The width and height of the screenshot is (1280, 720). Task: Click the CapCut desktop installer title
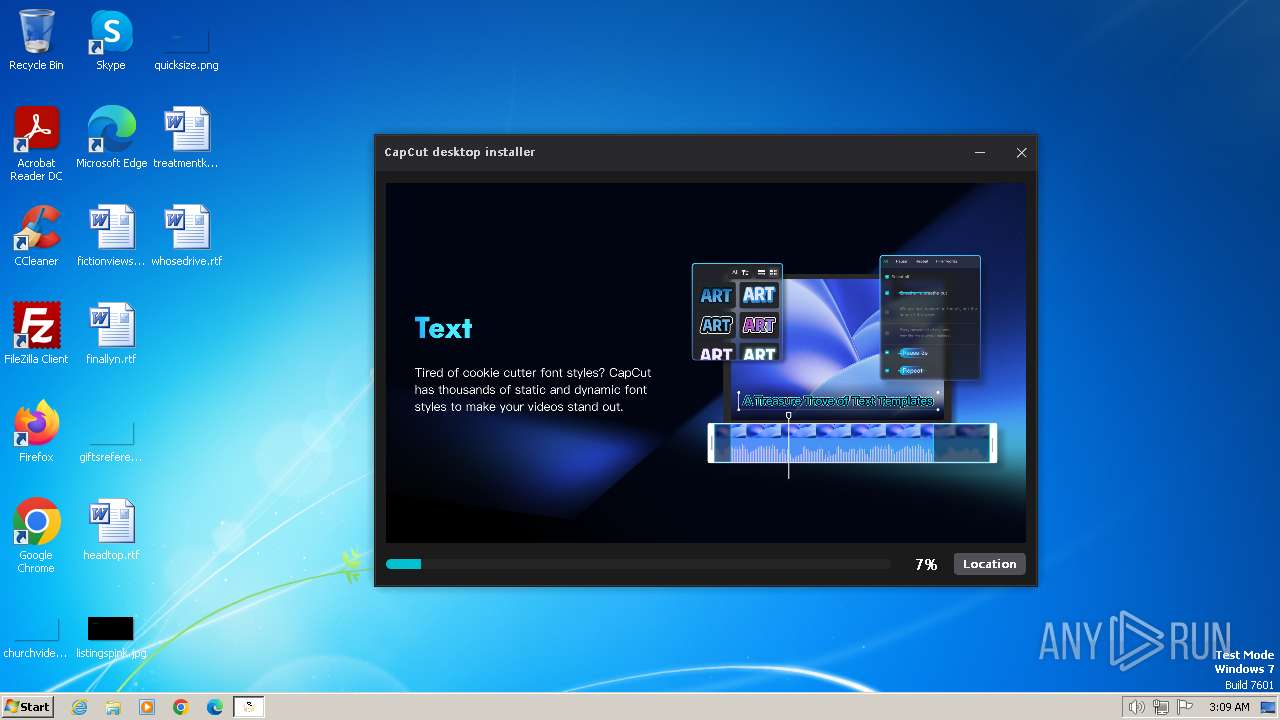(x=460, y=152)
